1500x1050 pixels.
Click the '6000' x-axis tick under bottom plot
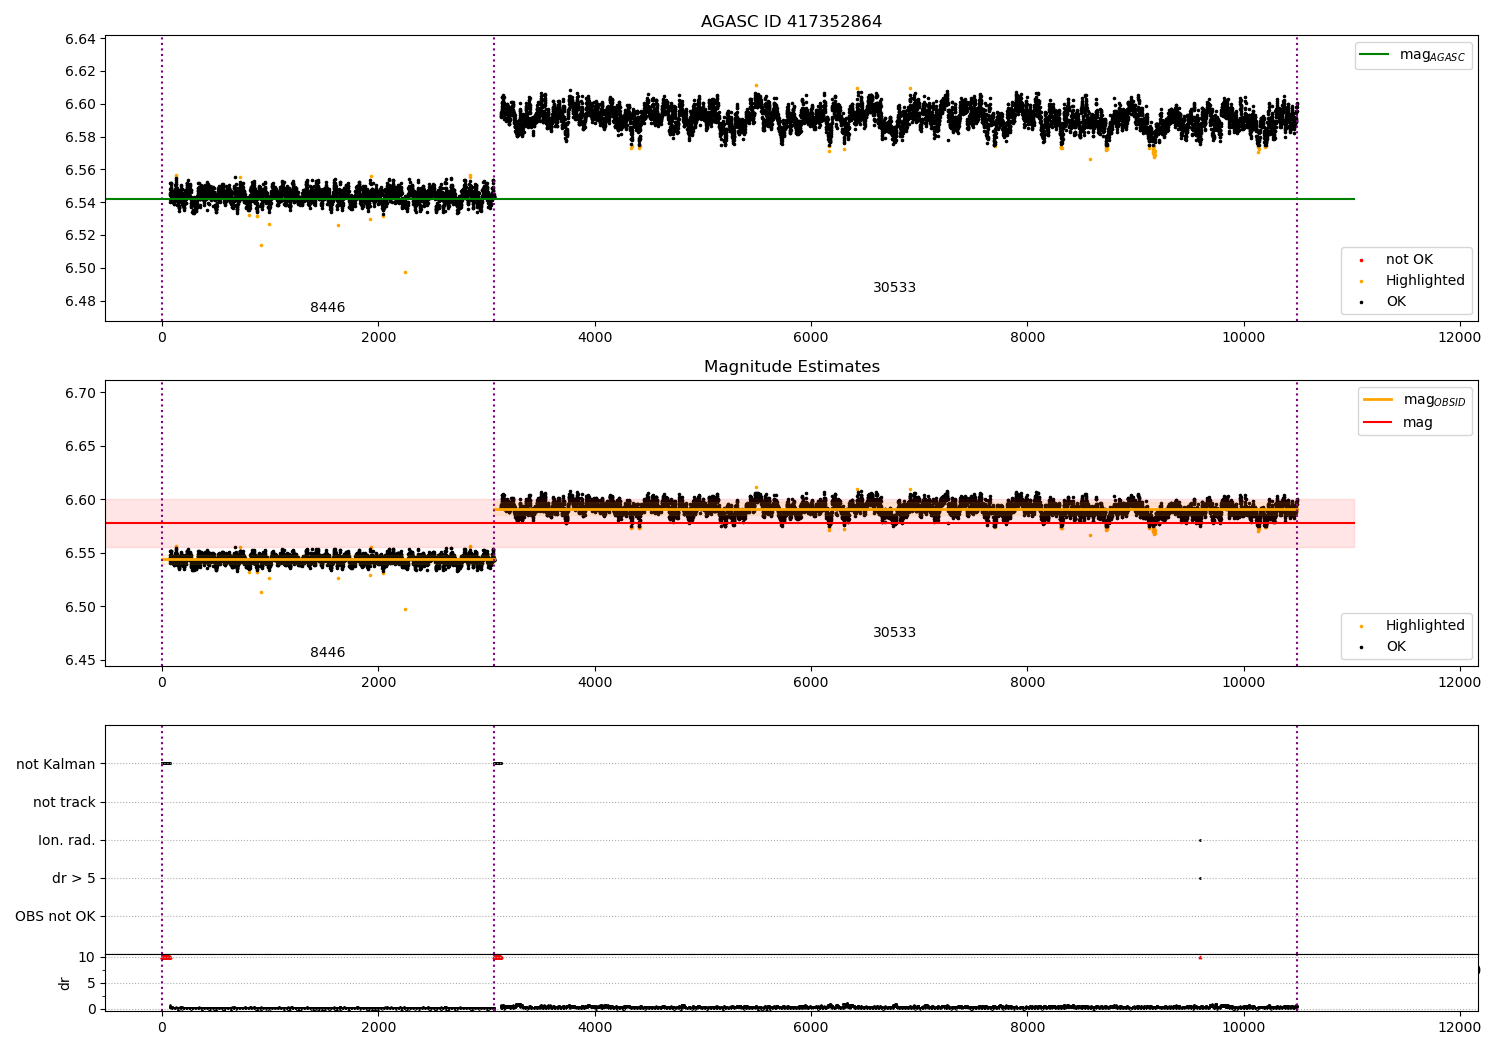811,1027
